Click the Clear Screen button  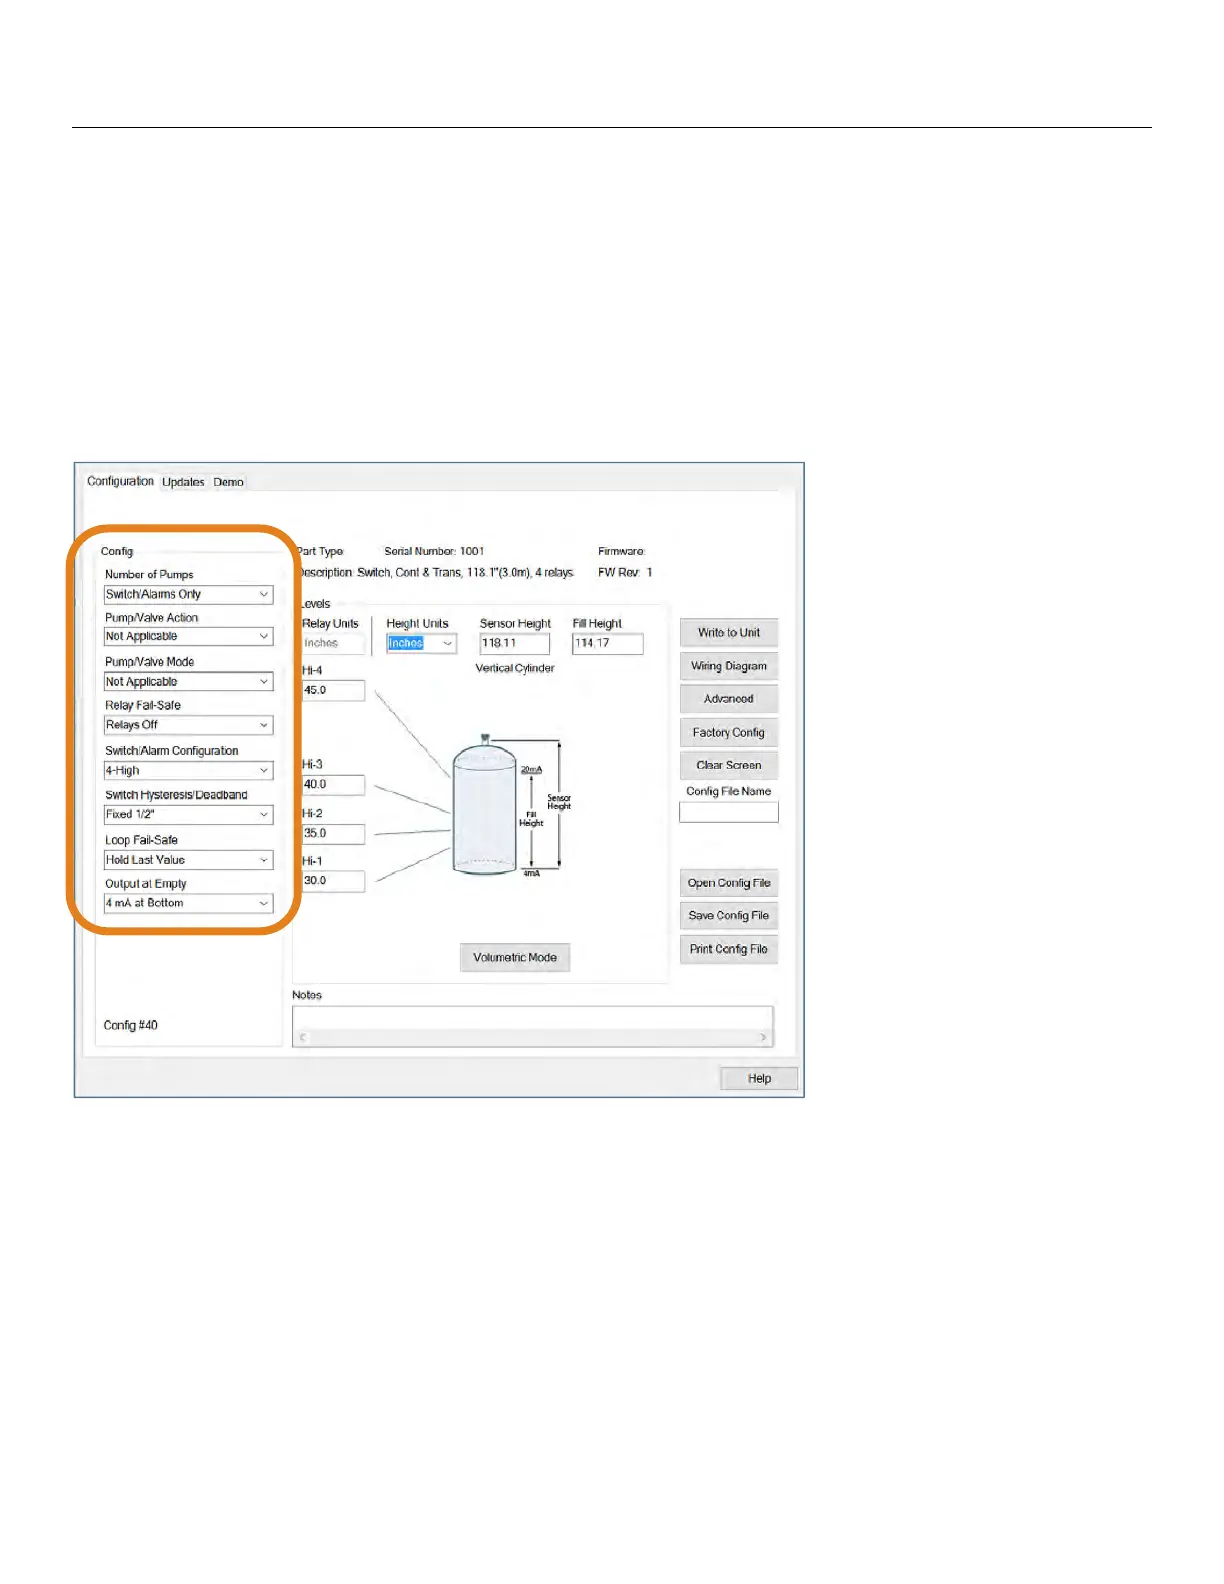pyautogui.click(x=729, y=766)
